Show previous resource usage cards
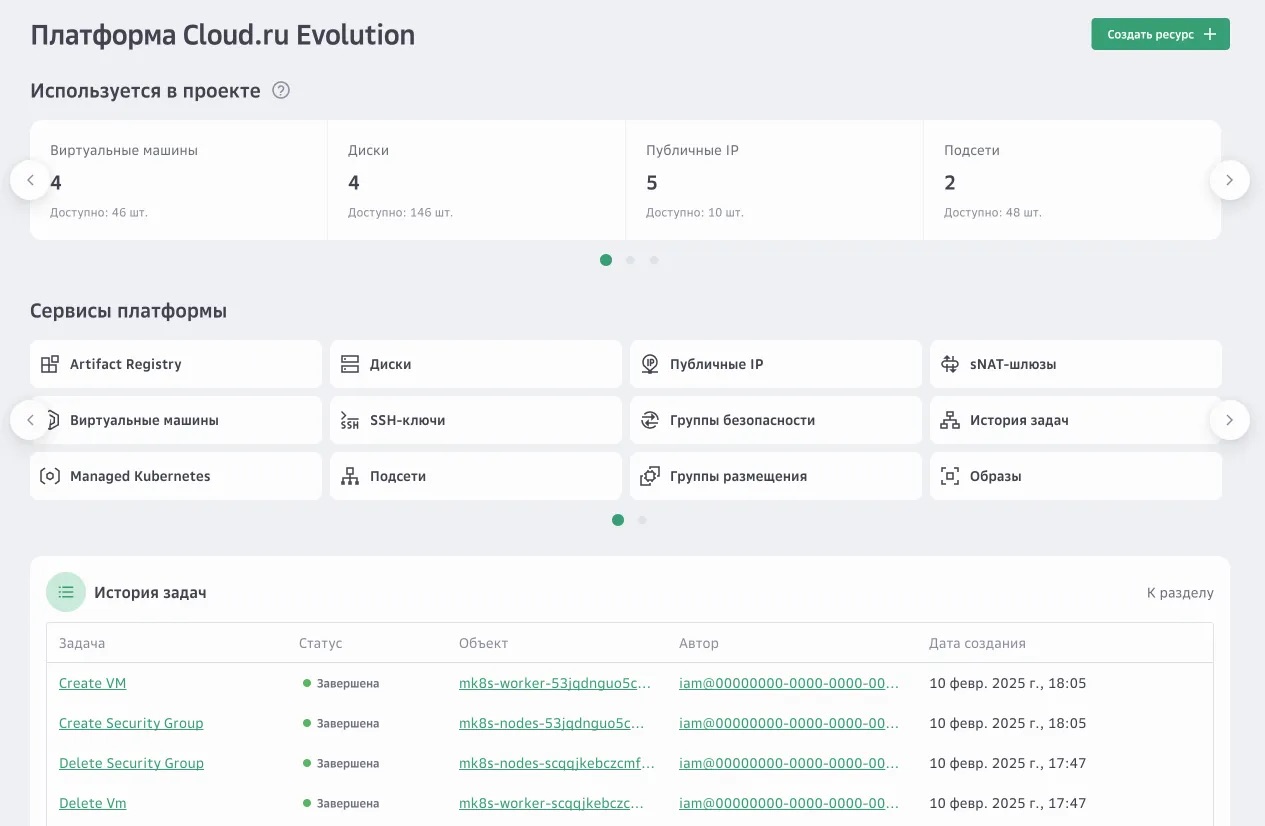This screenshot has width=1265, height=826. pyautogui.click(x=30, y=180)
